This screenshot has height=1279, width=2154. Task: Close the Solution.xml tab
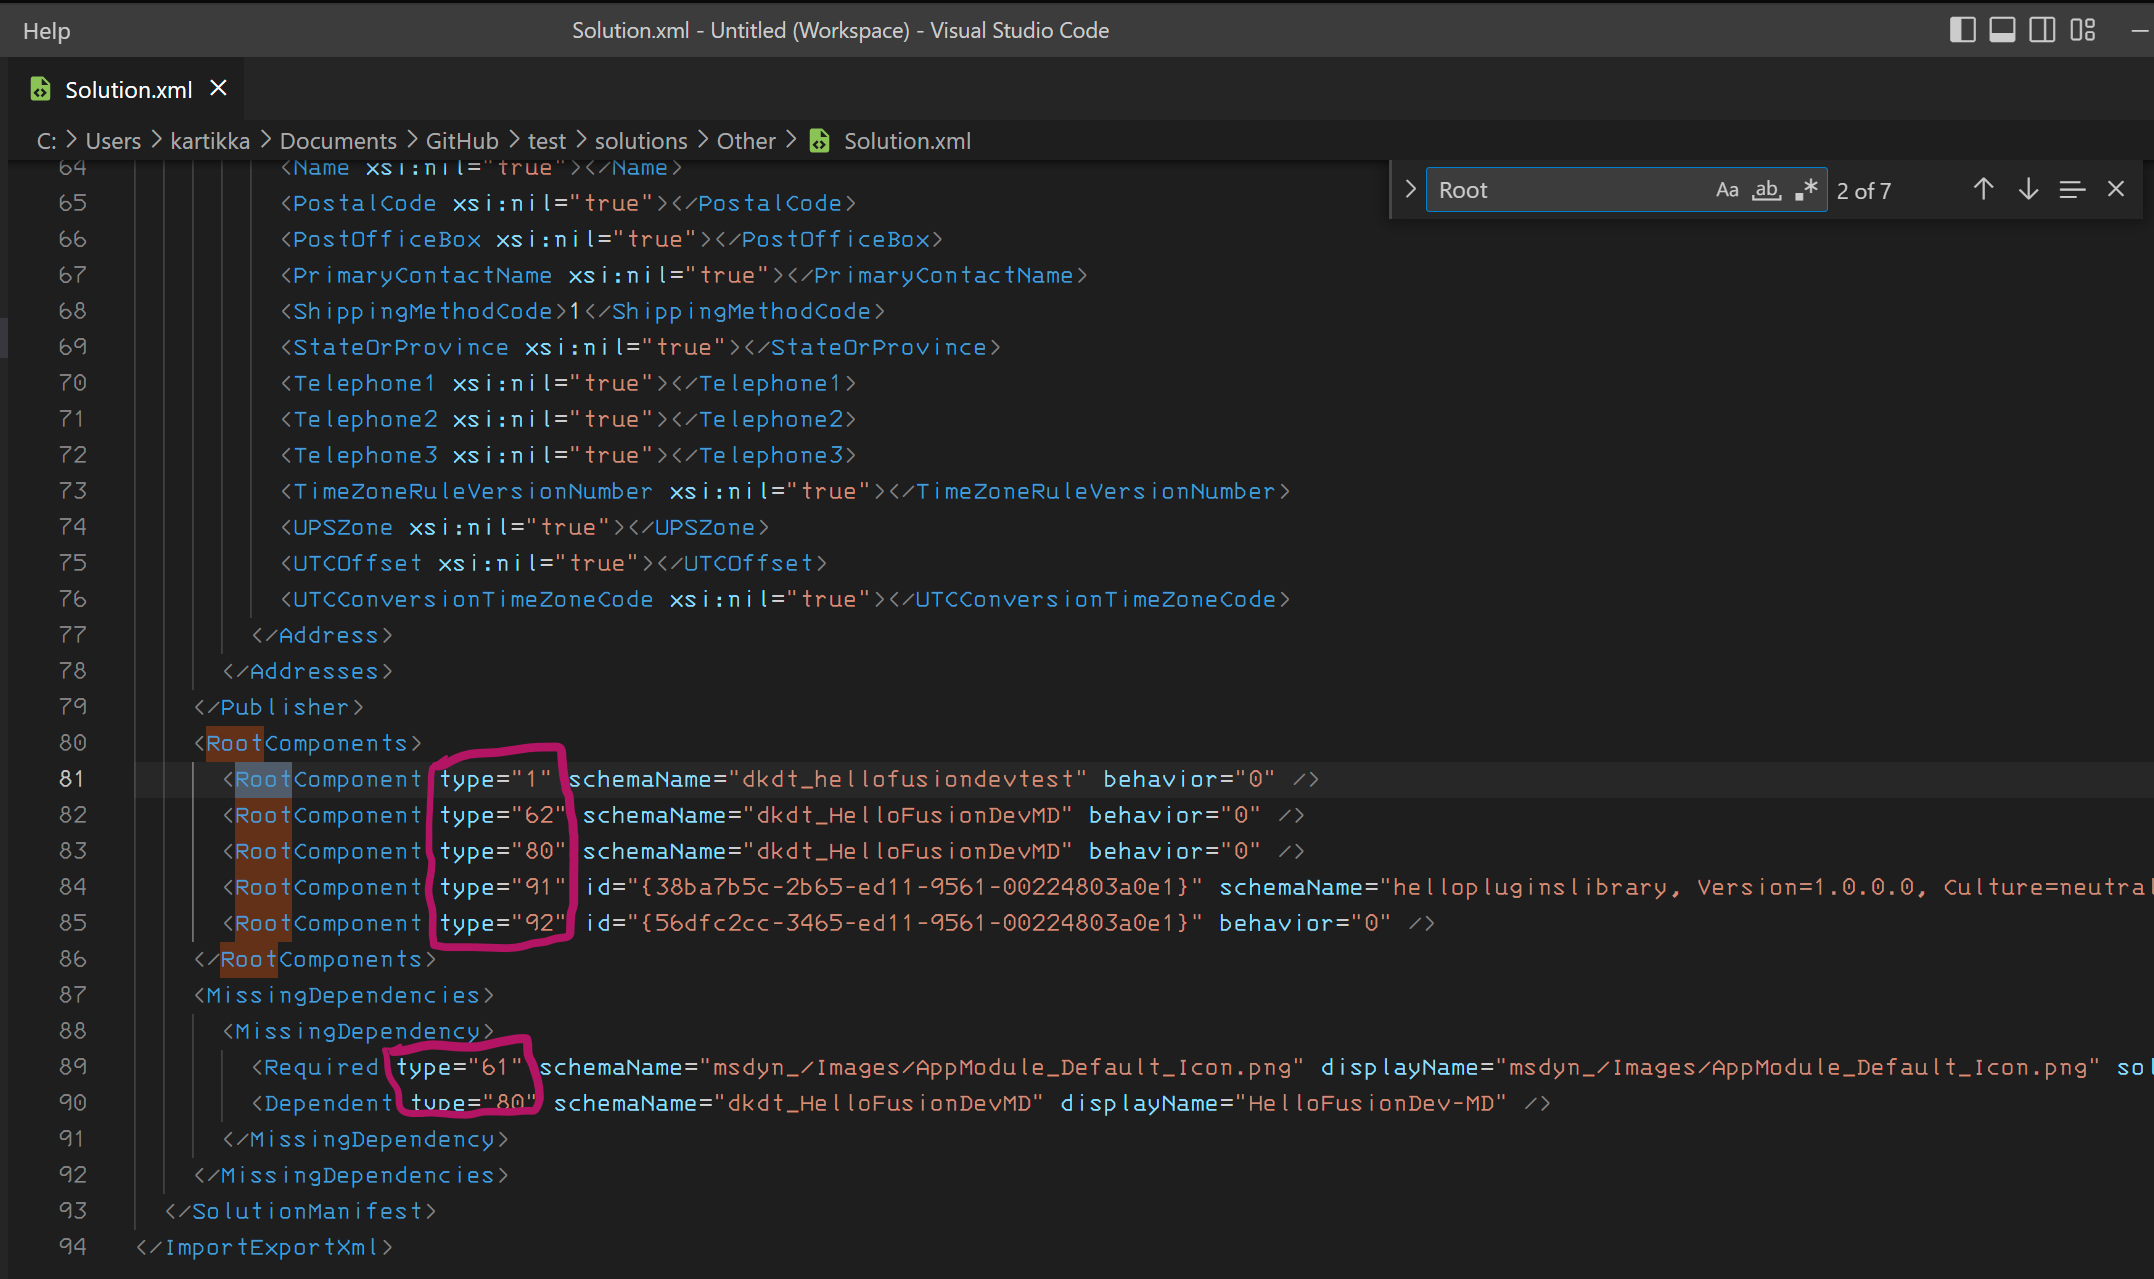218,89
